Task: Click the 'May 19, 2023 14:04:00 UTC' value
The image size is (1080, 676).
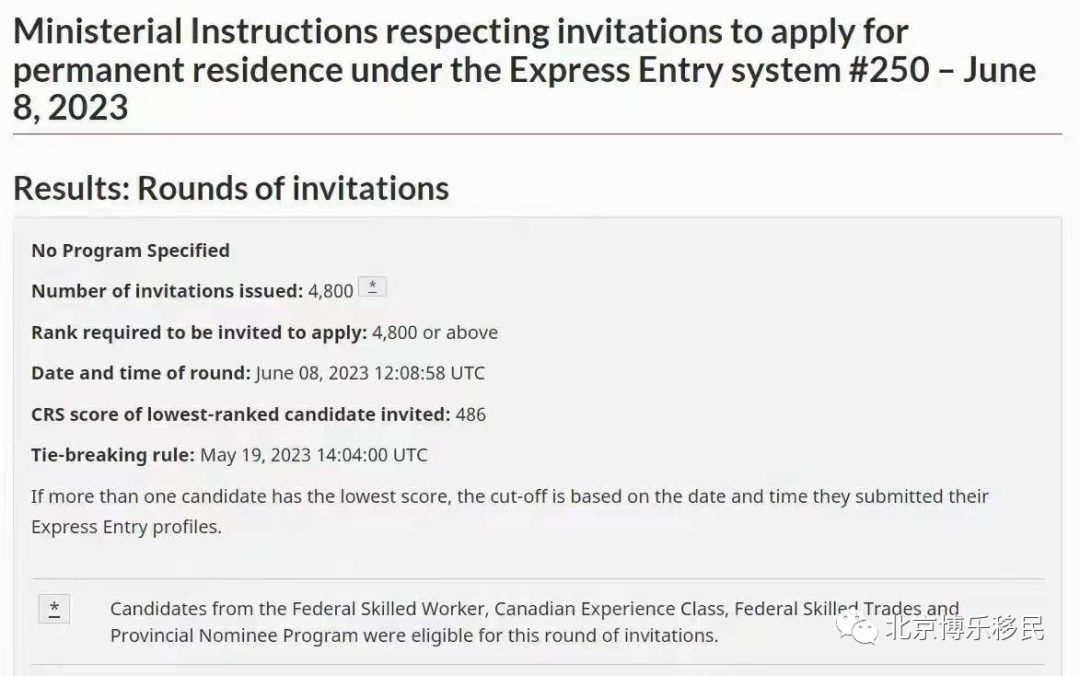Action: point(314,455)
